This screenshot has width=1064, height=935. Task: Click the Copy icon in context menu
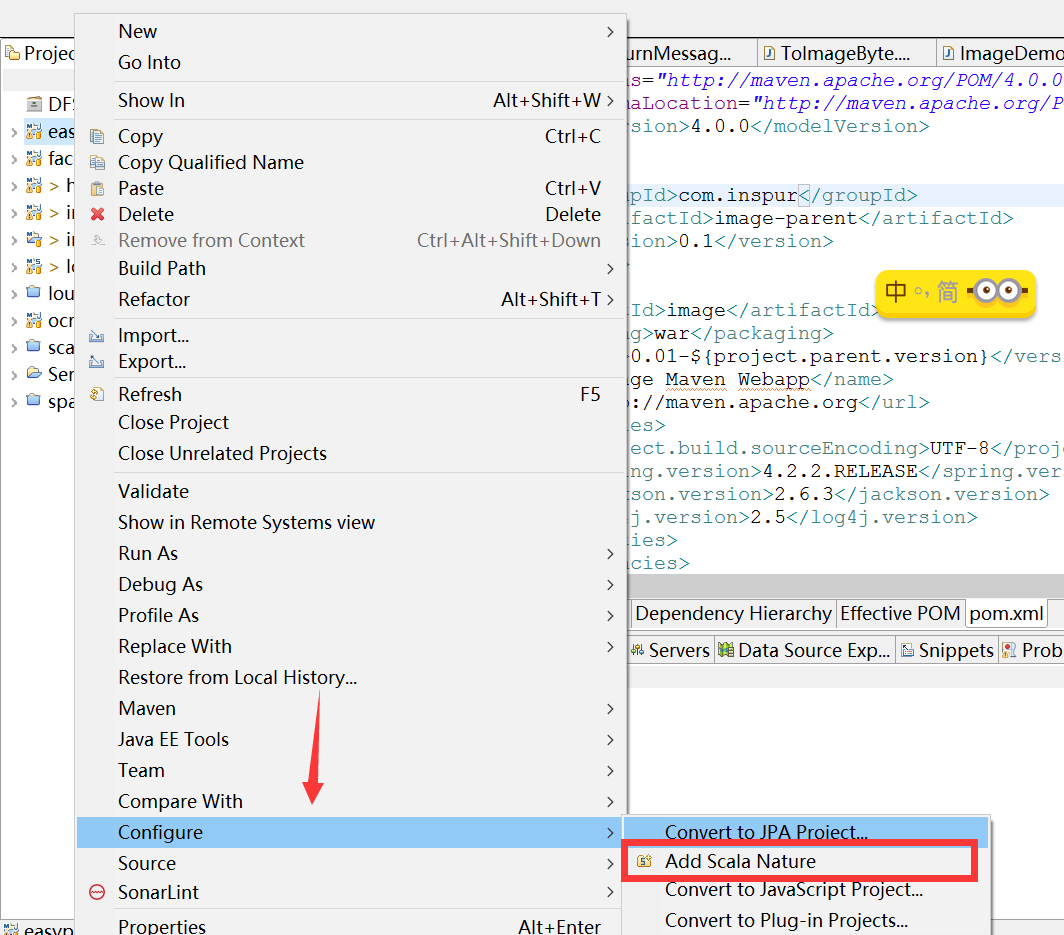(98, 136)
